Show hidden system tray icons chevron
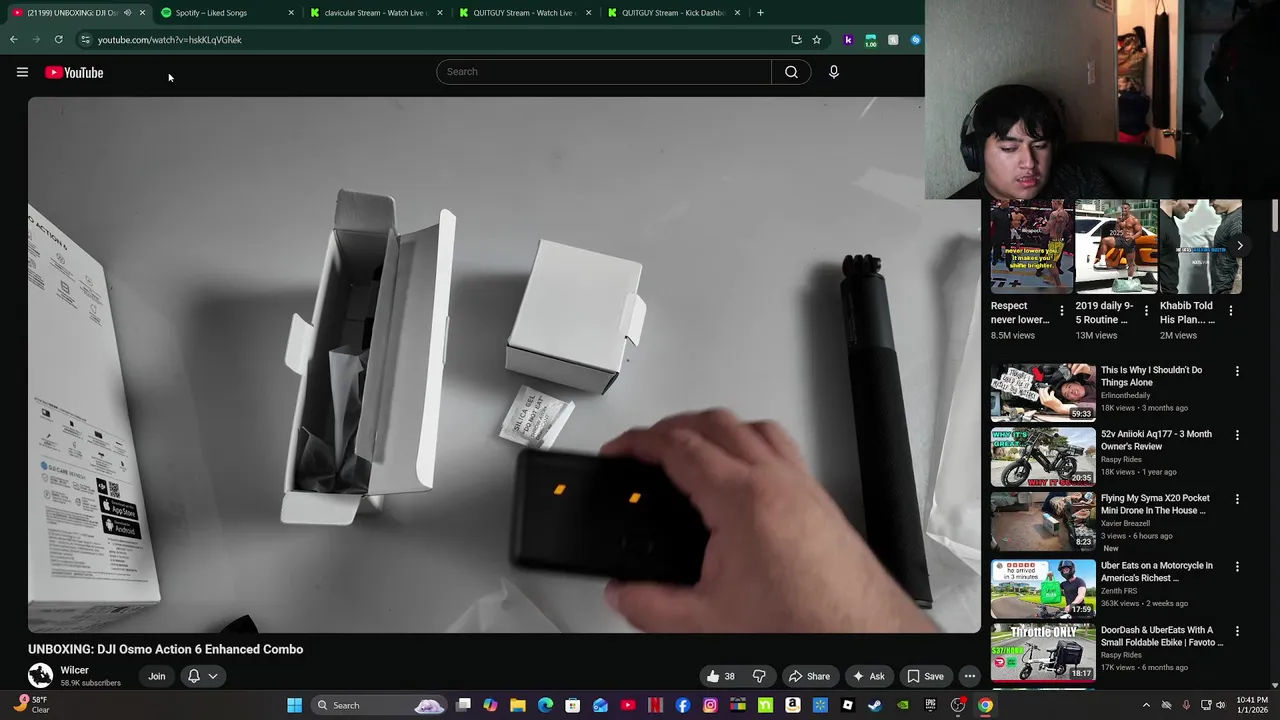Viewport: 1280px width, 720px height. pyautogui.click(x=1146, y=705)
